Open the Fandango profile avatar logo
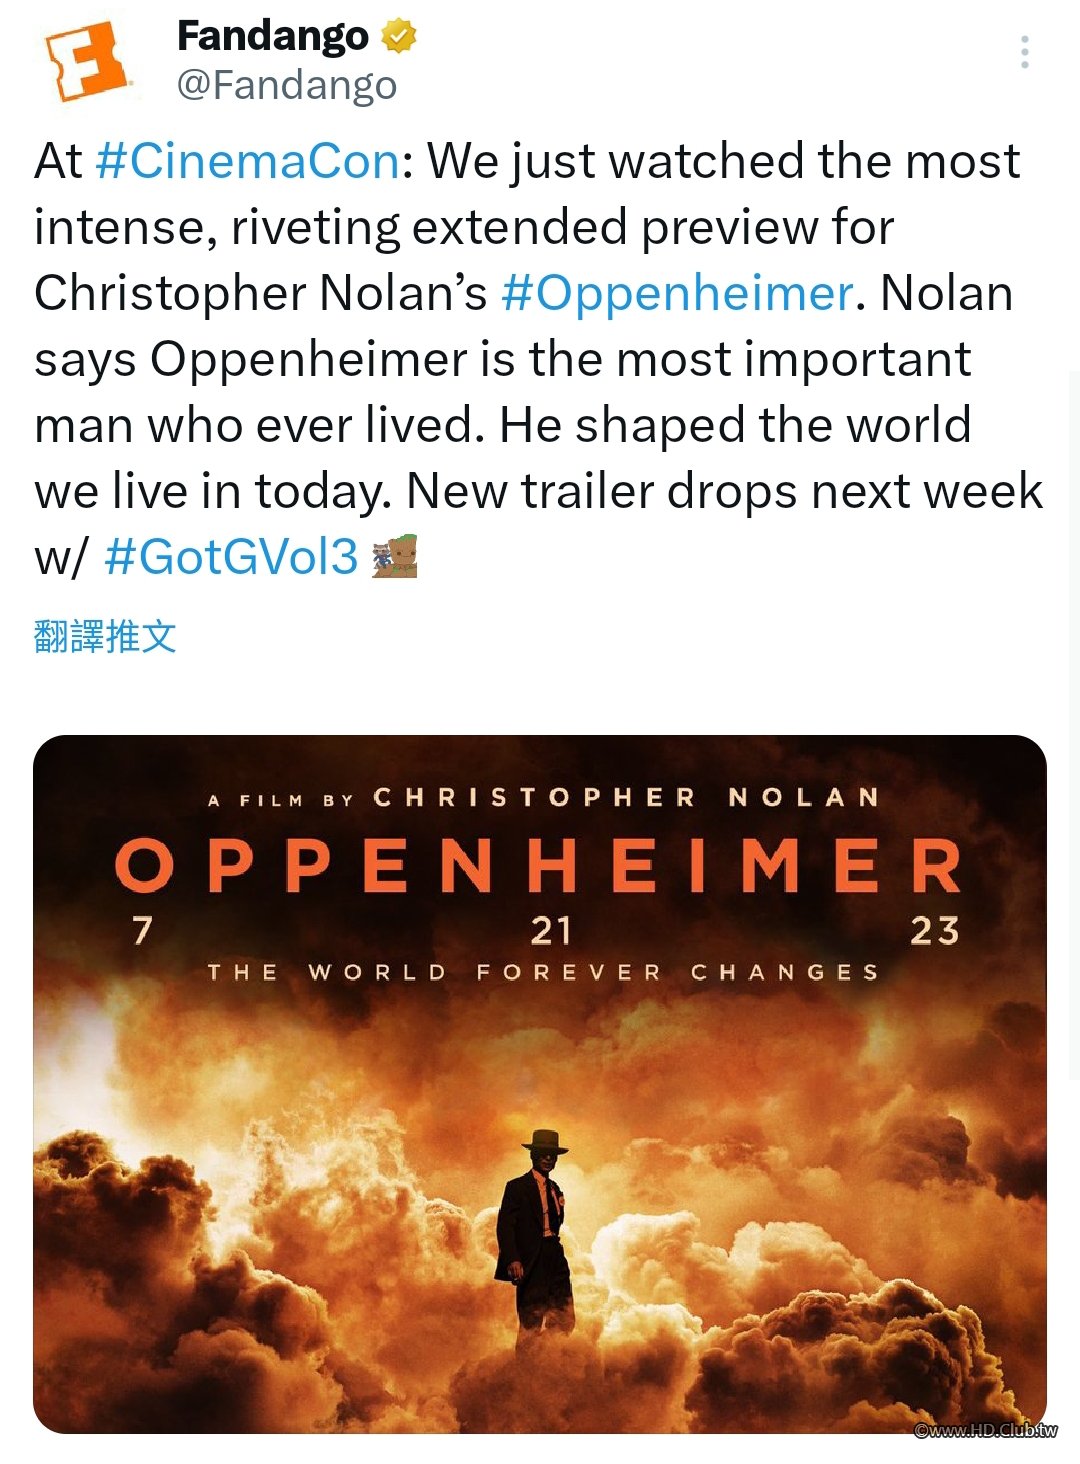The image size is (1080, 1464). [89, 62]
